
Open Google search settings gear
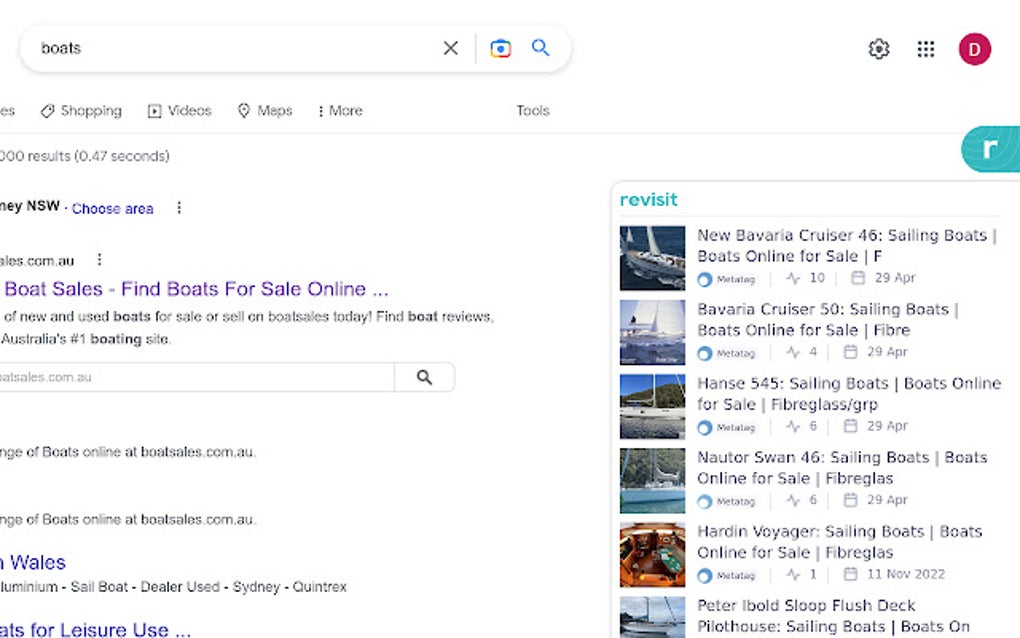[x=878, y=48]
